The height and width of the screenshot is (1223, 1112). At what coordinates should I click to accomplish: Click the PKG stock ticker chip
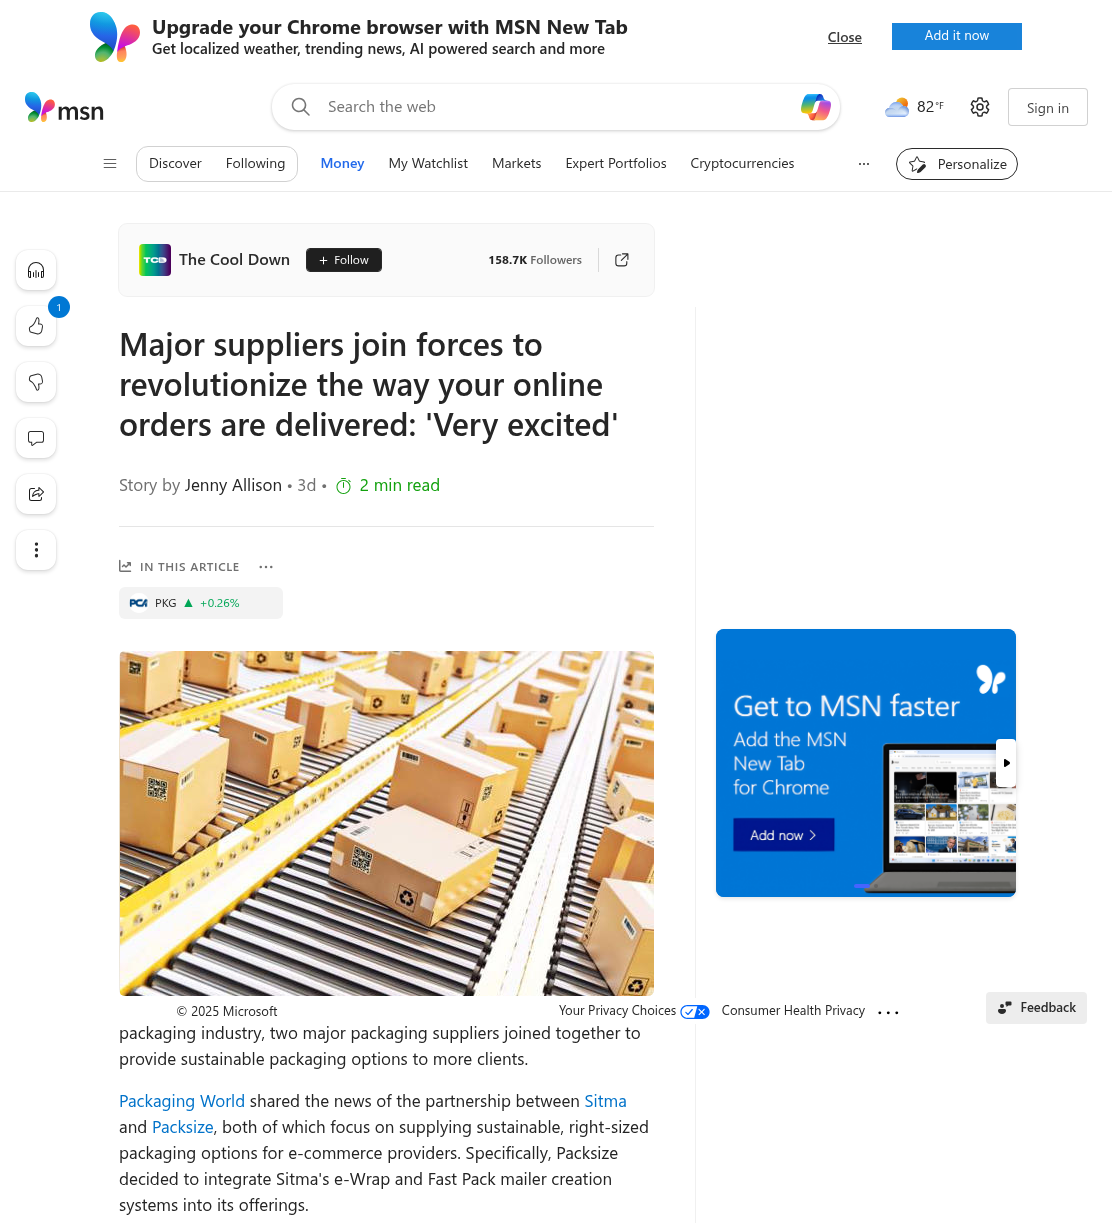pos(201,603)
